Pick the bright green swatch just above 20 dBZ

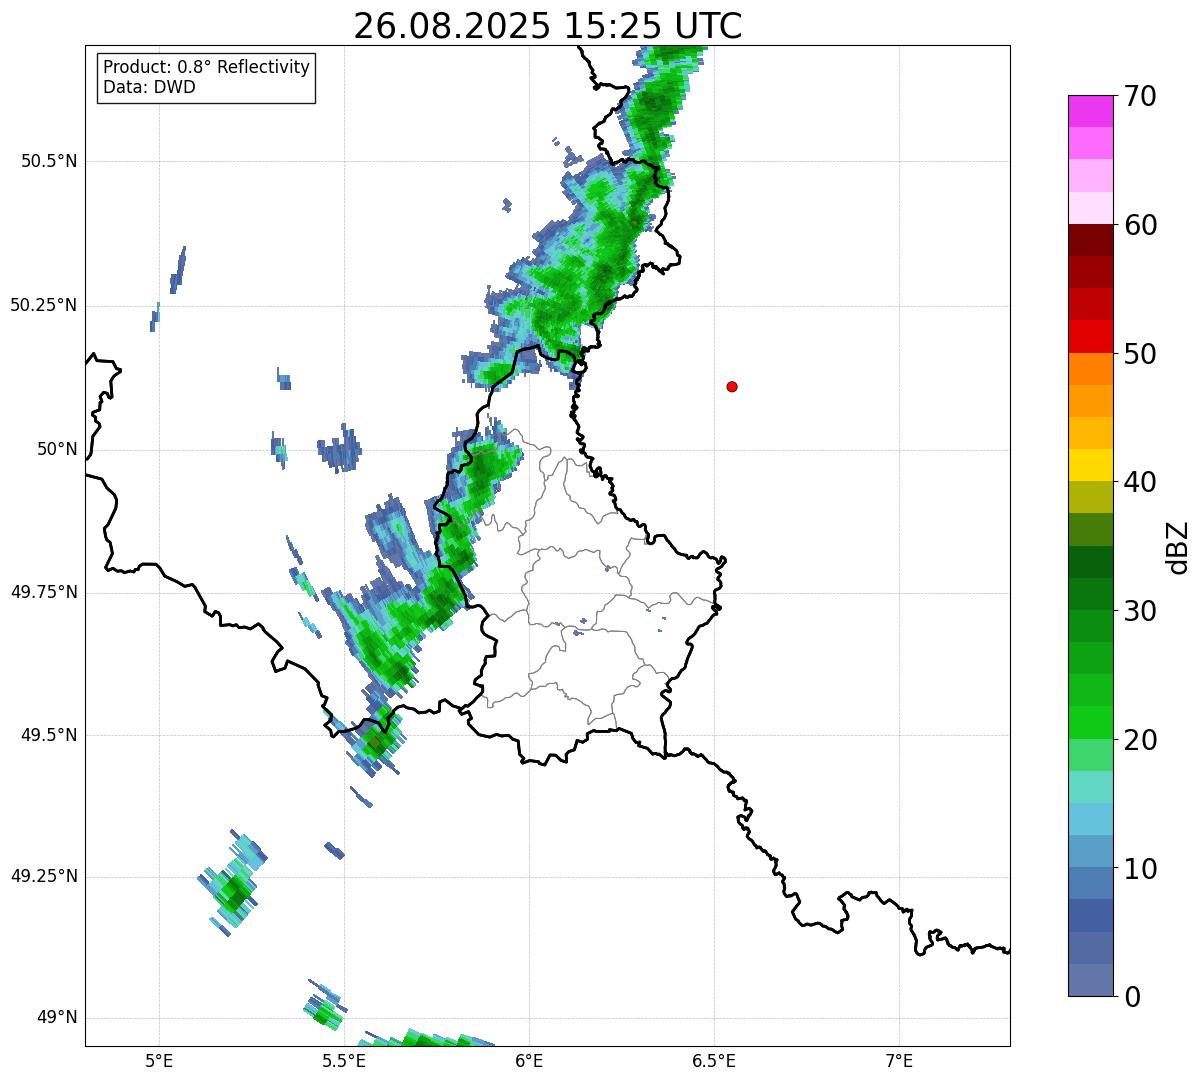coord(1091,722)
